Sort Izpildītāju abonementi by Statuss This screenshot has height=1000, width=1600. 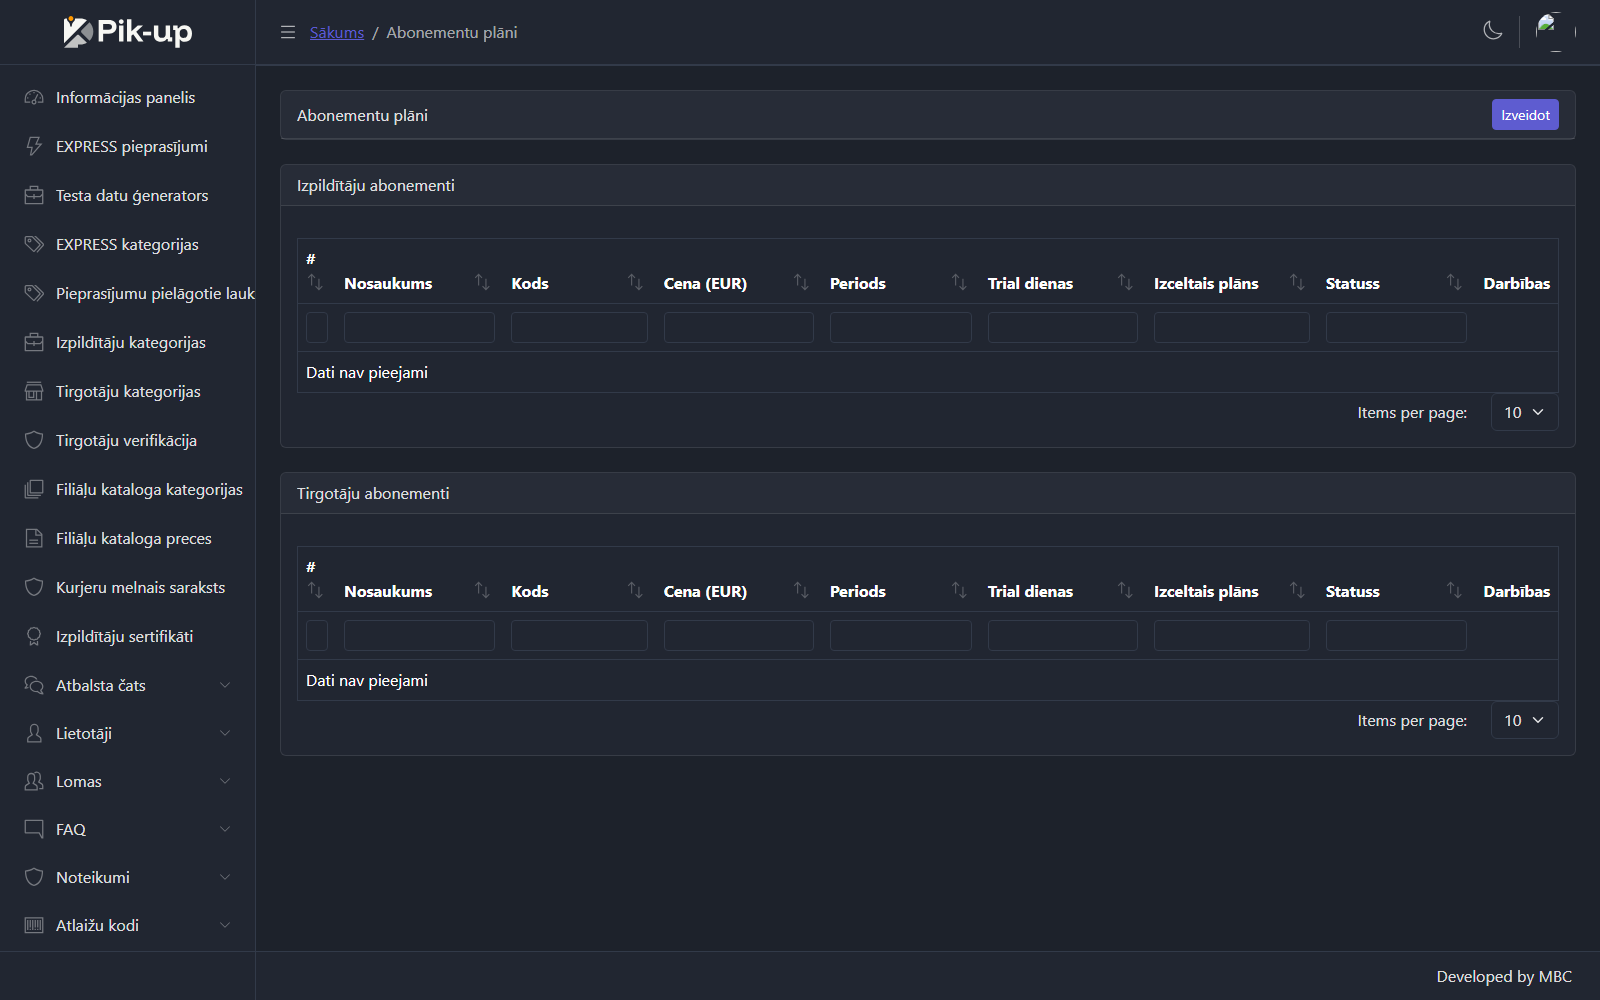(1454, 283)
